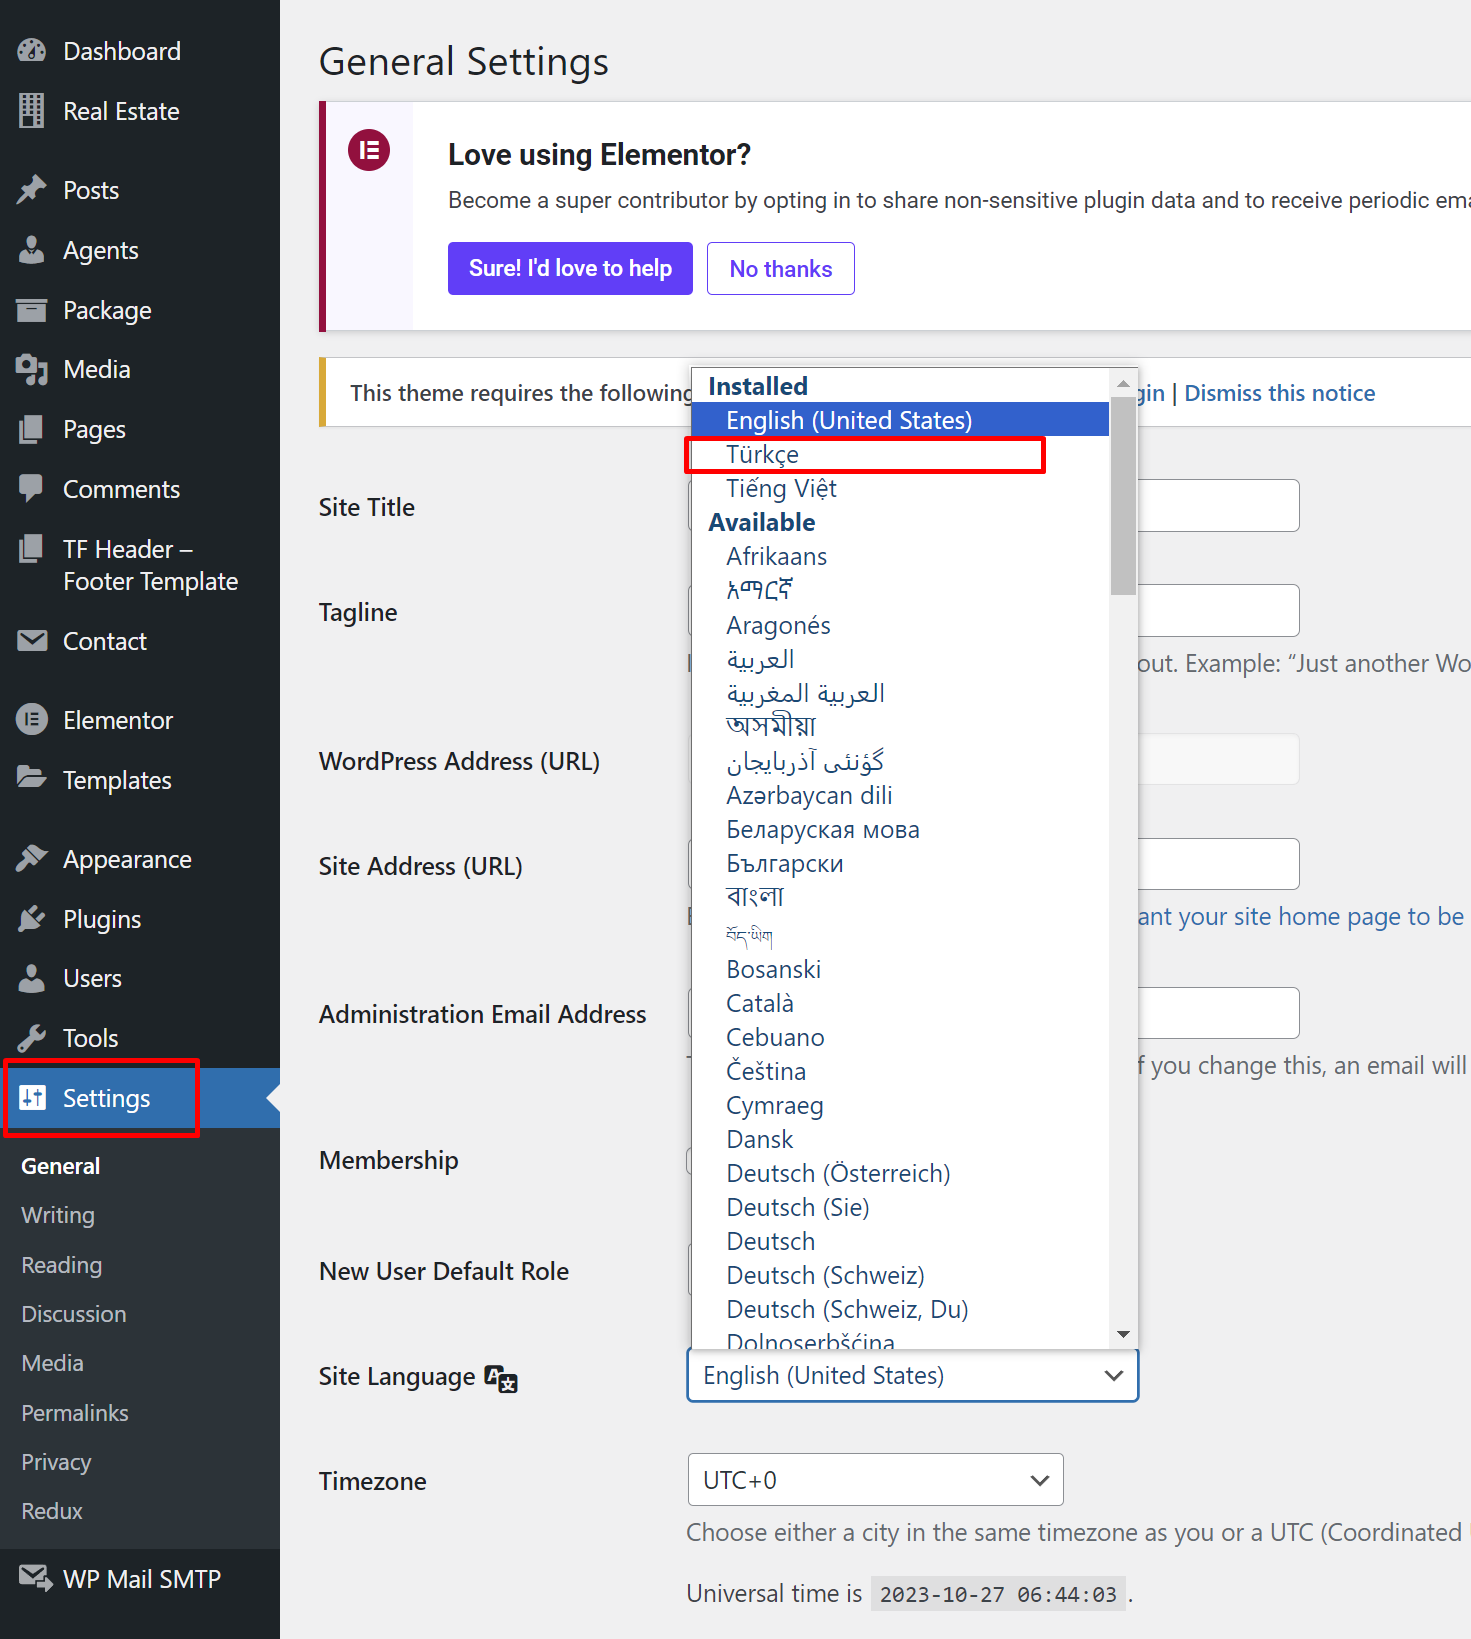Select English (United States) option
Screen dimensions: 1471x1639
click(900, 420)
